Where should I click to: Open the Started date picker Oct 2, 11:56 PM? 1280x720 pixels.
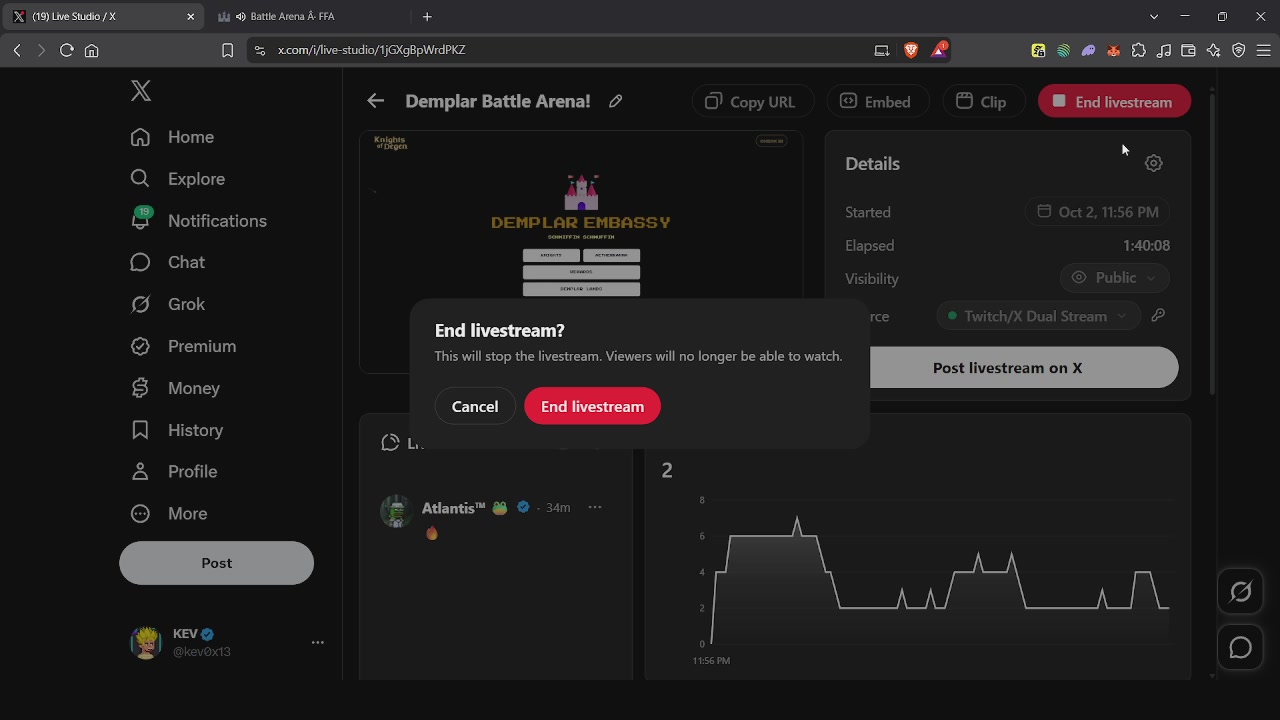pyautogui.click(x=1097, y=212)
